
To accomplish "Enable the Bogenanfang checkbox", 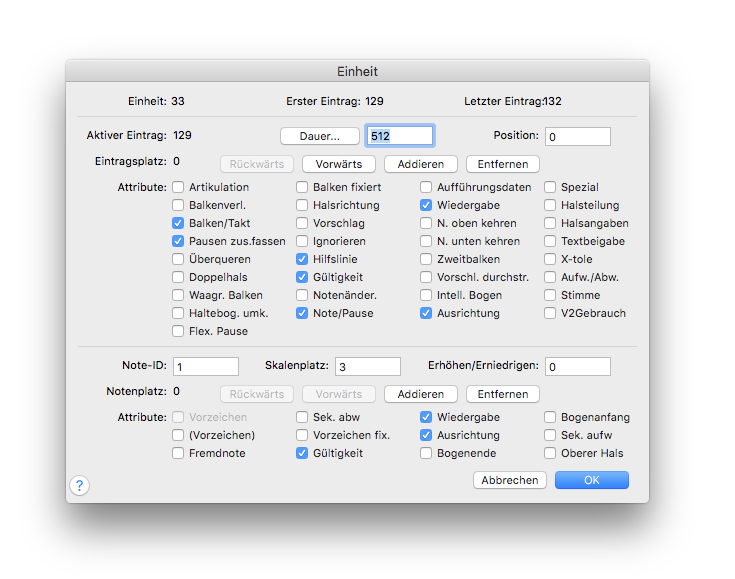I will click(550, 417).
